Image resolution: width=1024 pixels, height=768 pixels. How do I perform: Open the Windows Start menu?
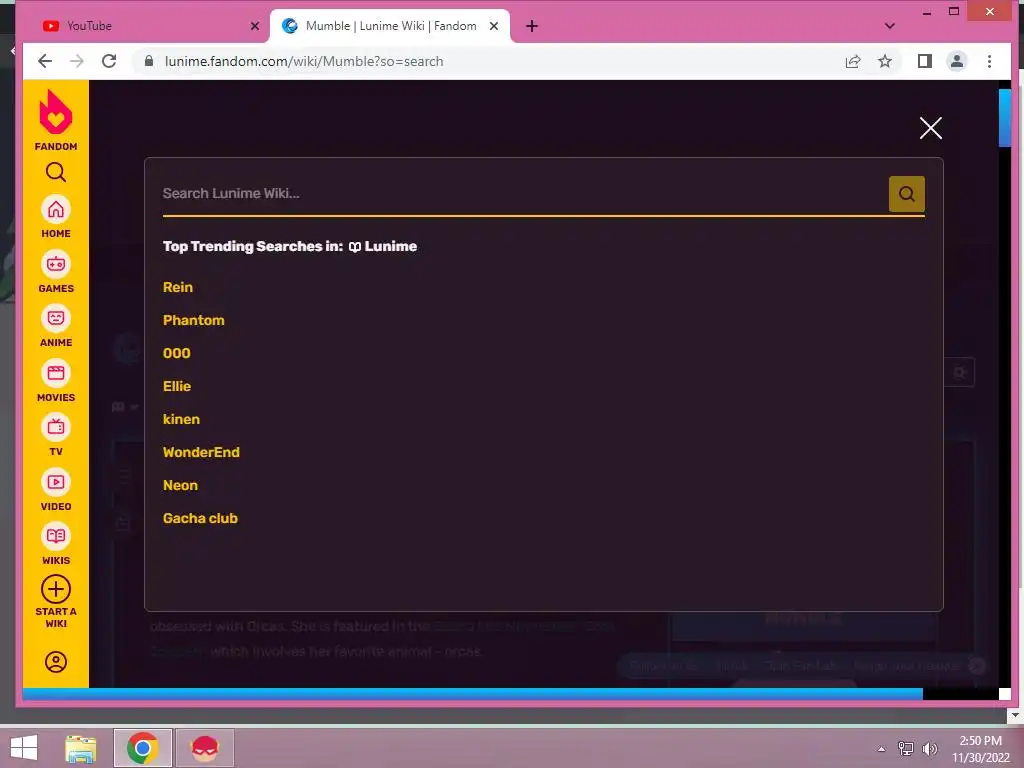tap(24, 748)
